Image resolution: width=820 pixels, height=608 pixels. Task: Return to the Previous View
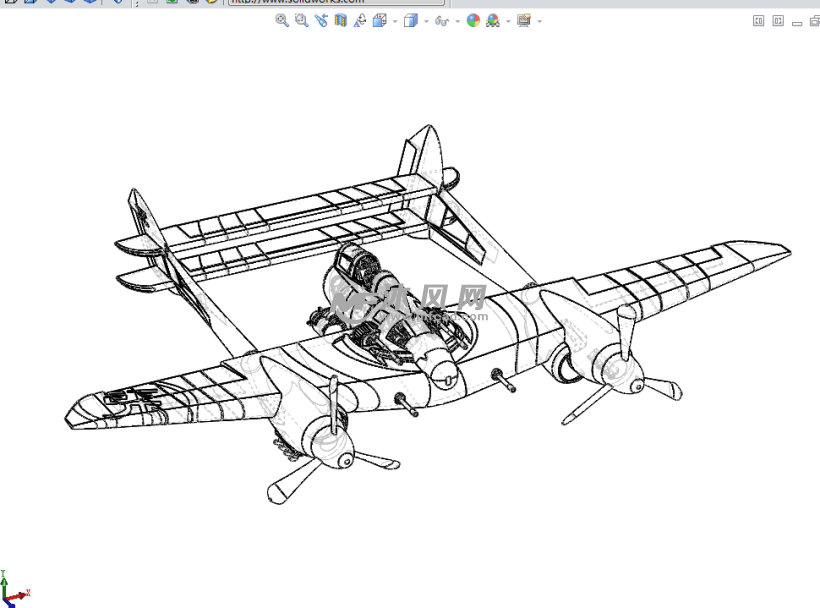(321, 20)
